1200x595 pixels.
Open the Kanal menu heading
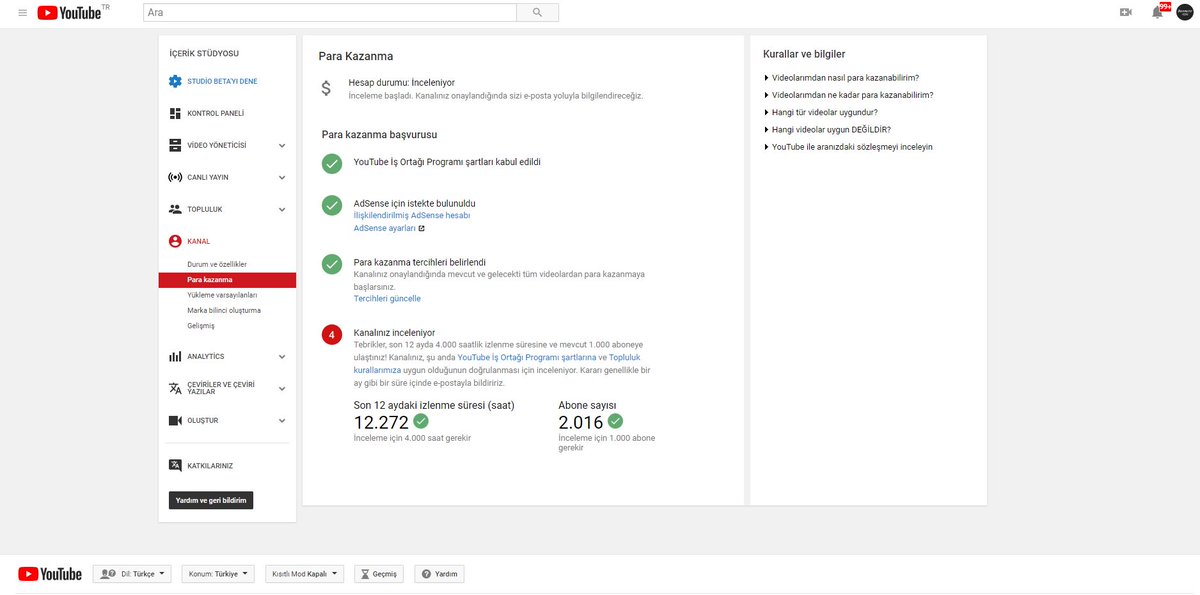tap(198, 241)
